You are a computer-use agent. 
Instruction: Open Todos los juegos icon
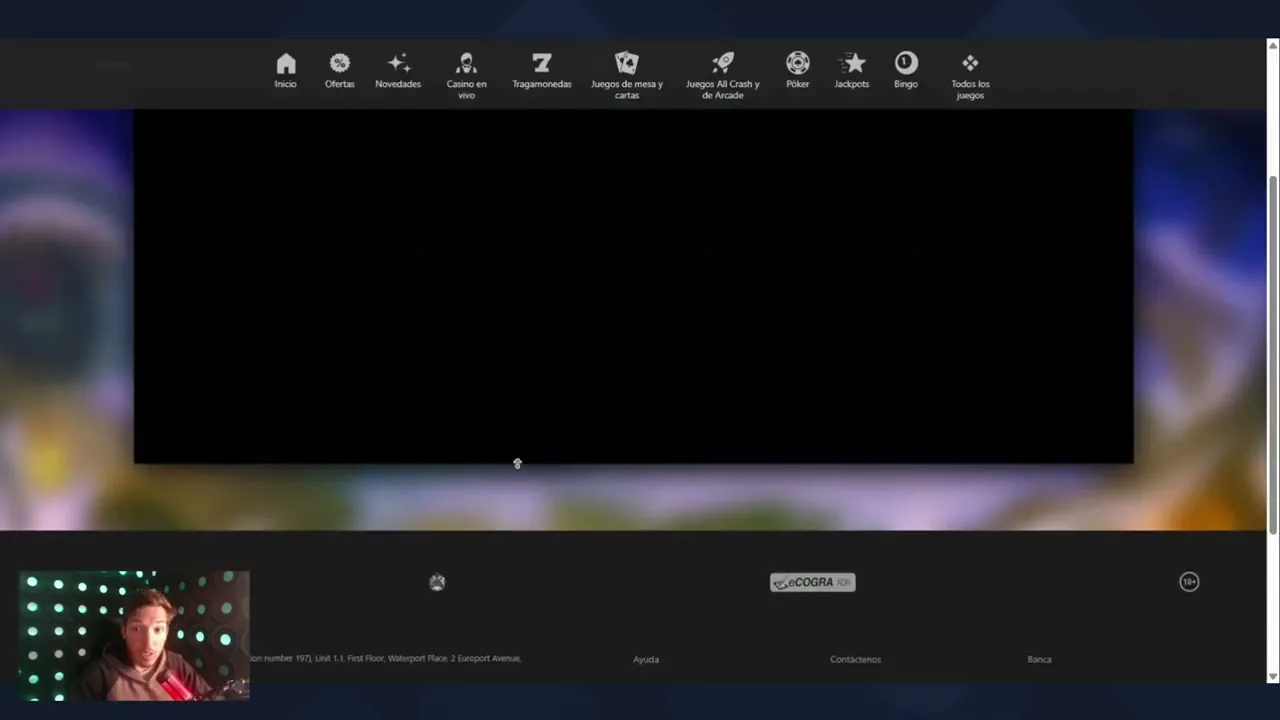point(970,64)
